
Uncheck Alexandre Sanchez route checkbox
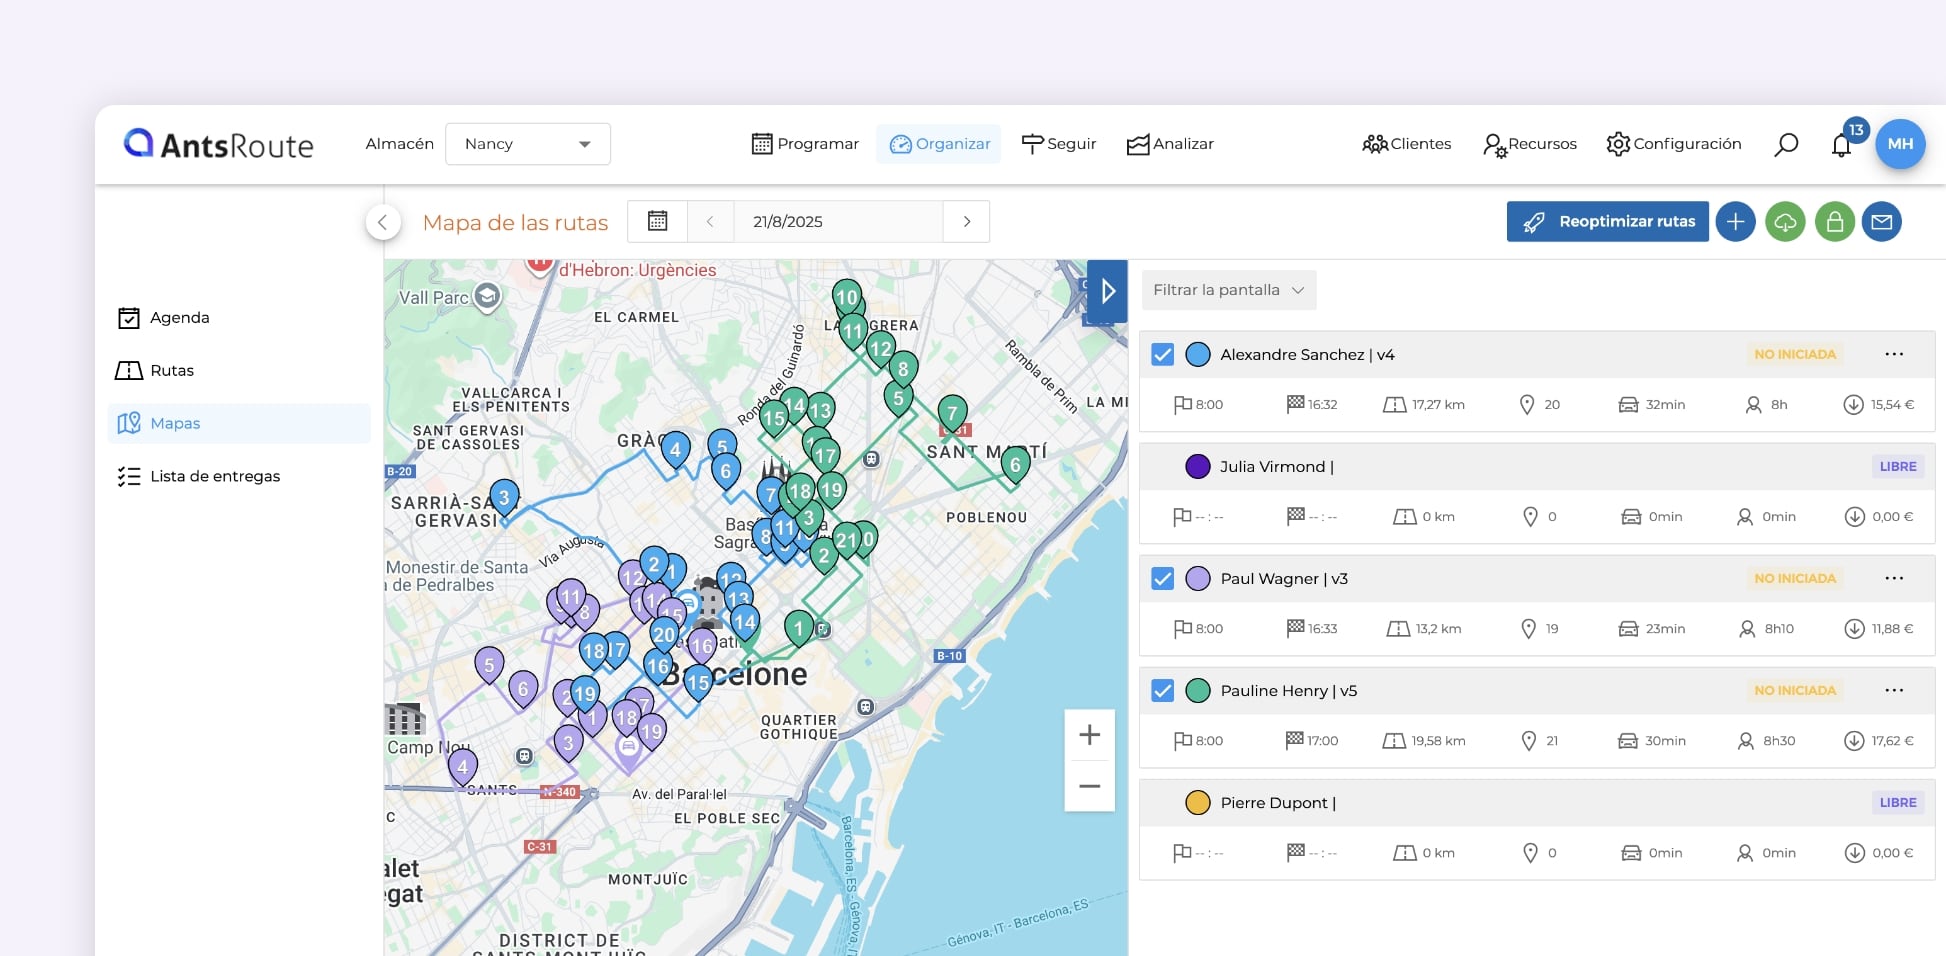click(x=1162, y=355)
